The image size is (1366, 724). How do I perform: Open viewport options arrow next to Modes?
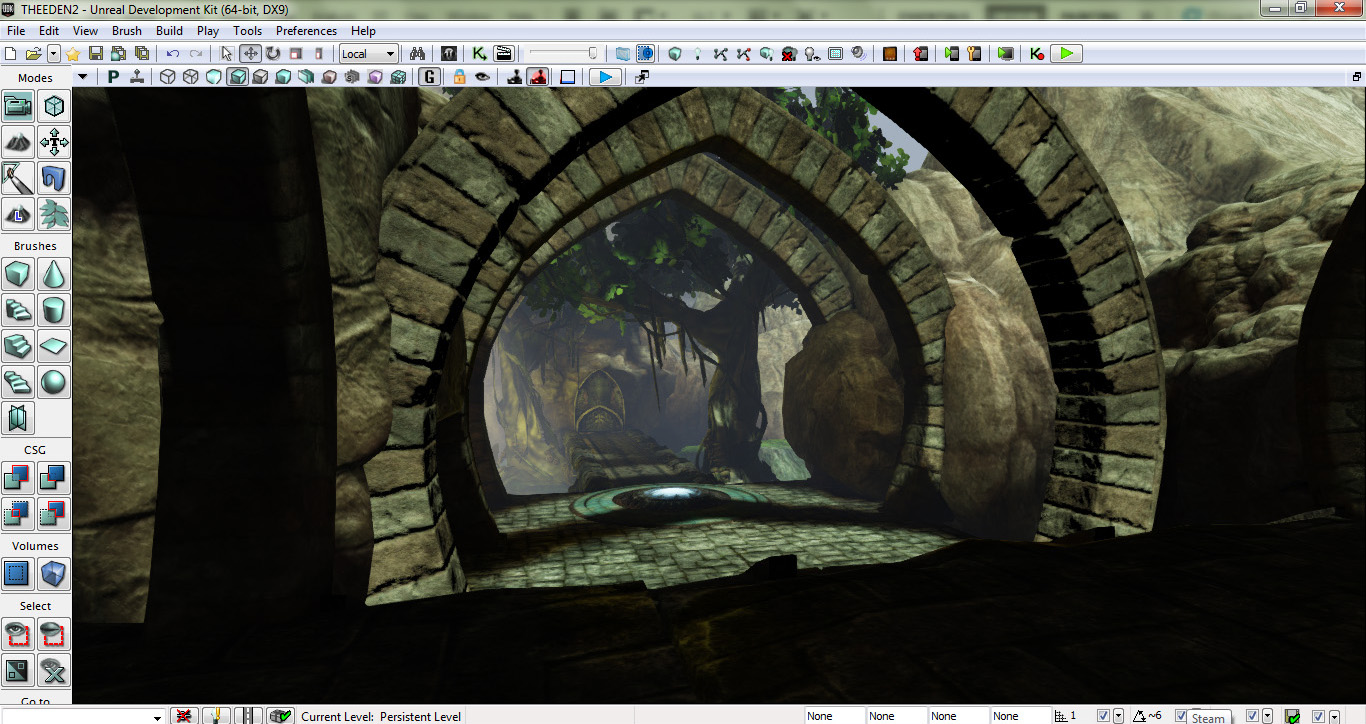point(82,77)
